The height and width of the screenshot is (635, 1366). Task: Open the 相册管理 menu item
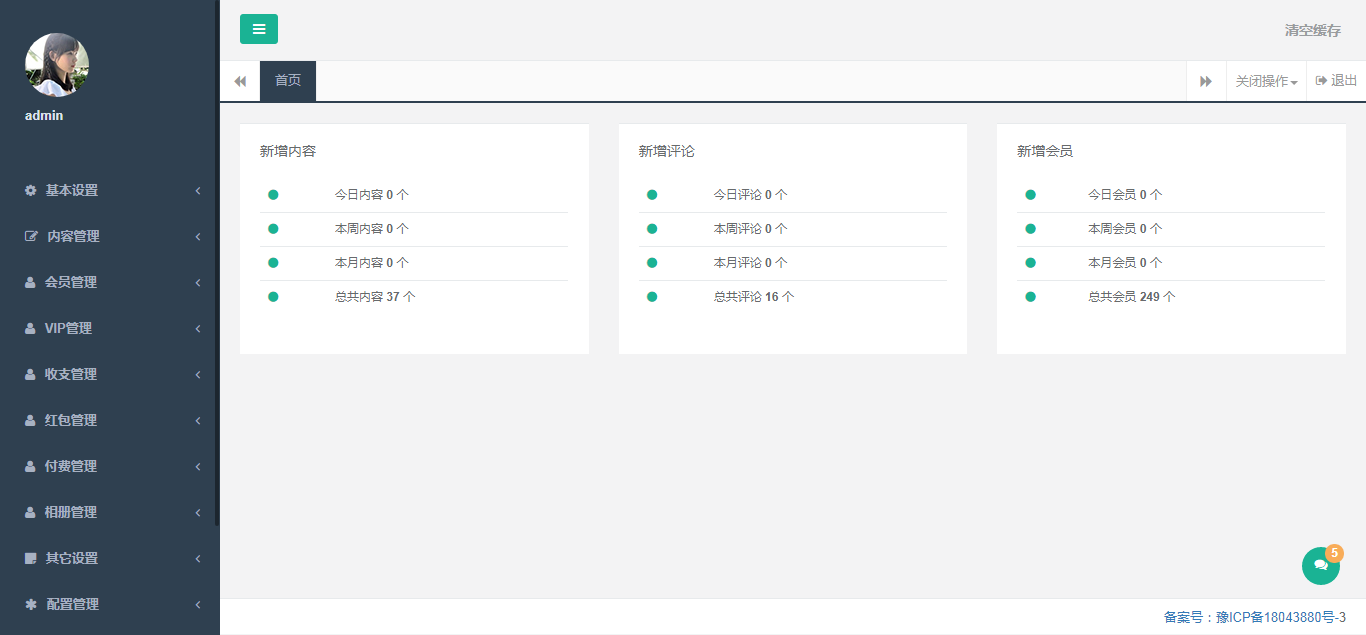tap(71, 512)
